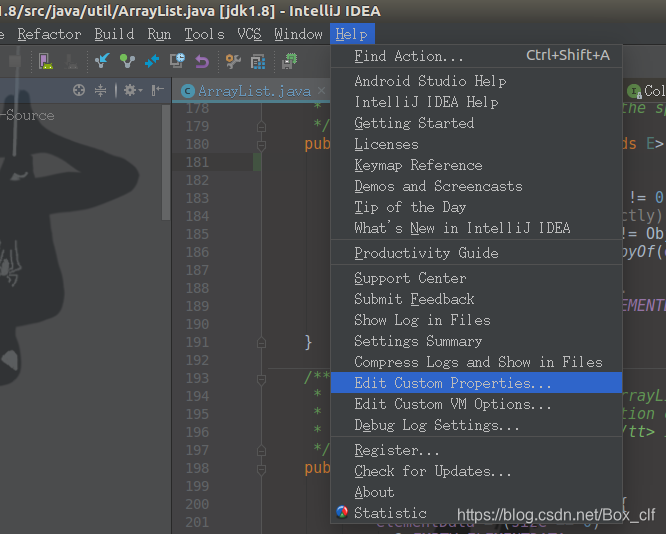The image size is (666, 534).
Task: Select Show Log in Files
Action: pos(476,320)
